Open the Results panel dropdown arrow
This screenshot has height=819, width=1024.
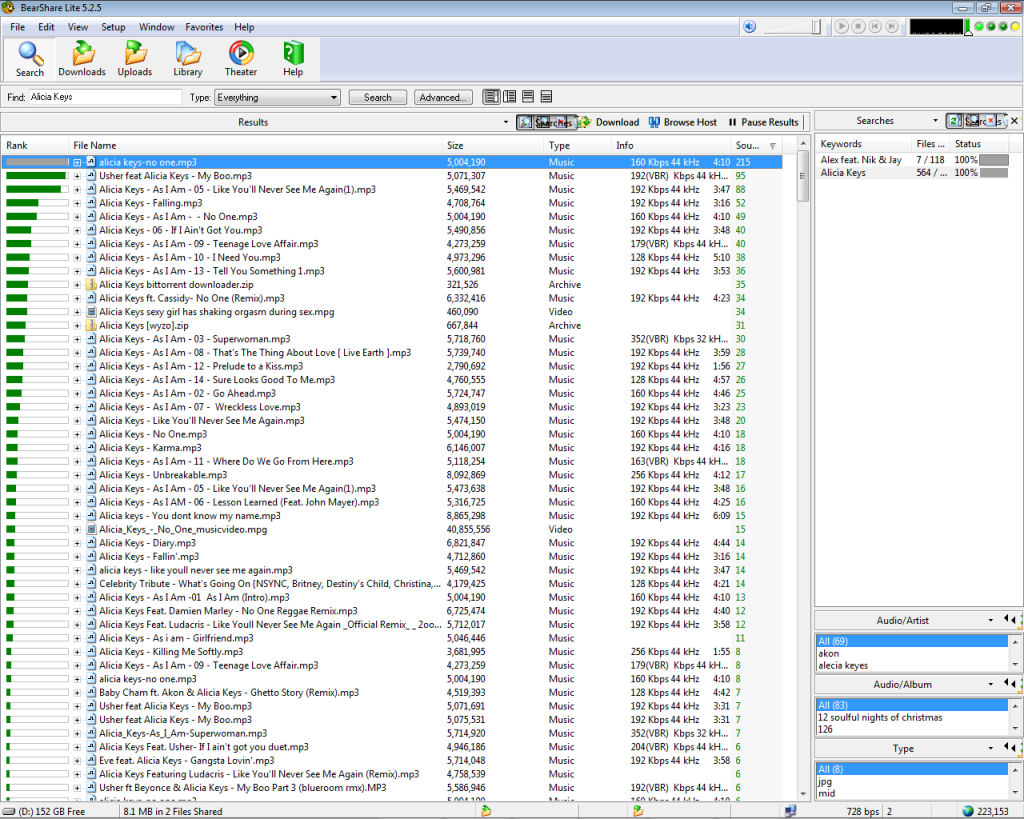(x=505, y=122)
